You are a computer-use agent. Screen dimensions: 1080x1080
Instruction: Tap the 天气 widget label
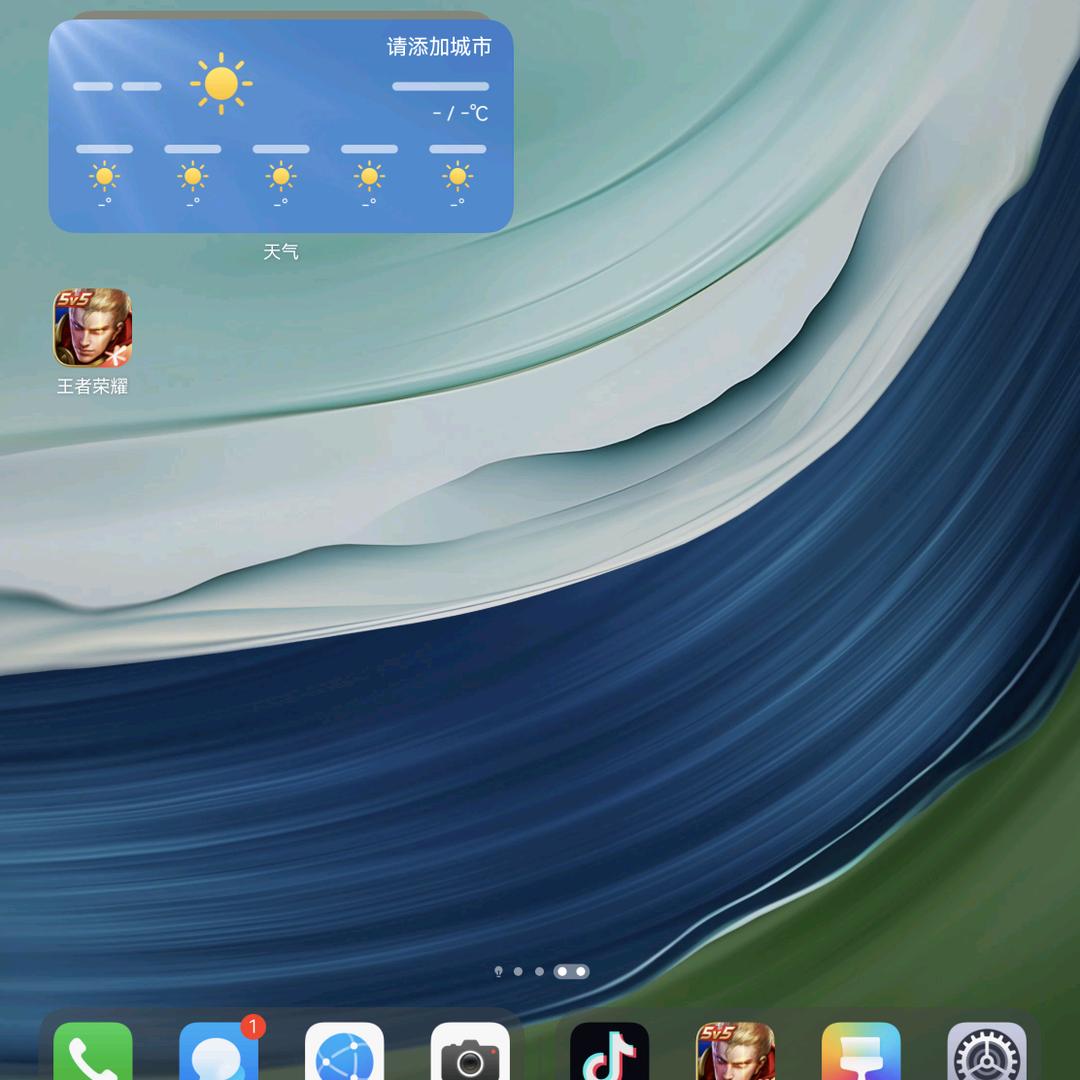tap(281, 252)
